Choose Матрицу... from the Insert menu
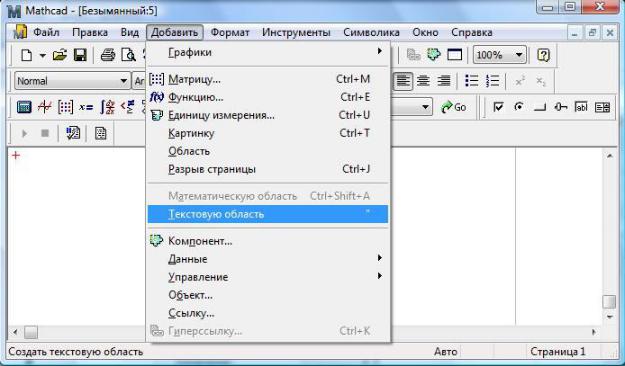The image size is (625, 366). point(267,79)
